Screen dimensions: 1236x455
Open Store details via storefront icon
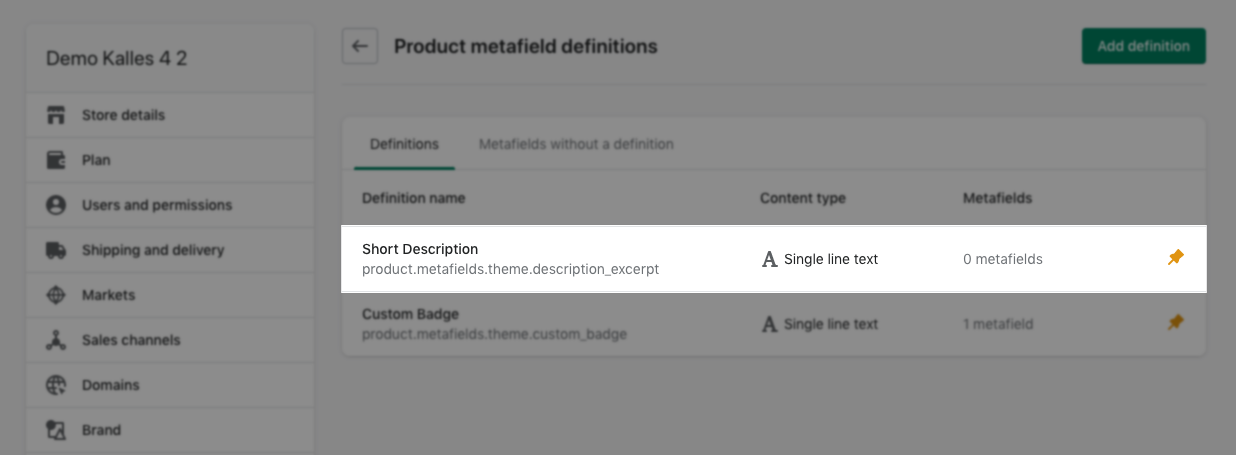tap(56, 115)
